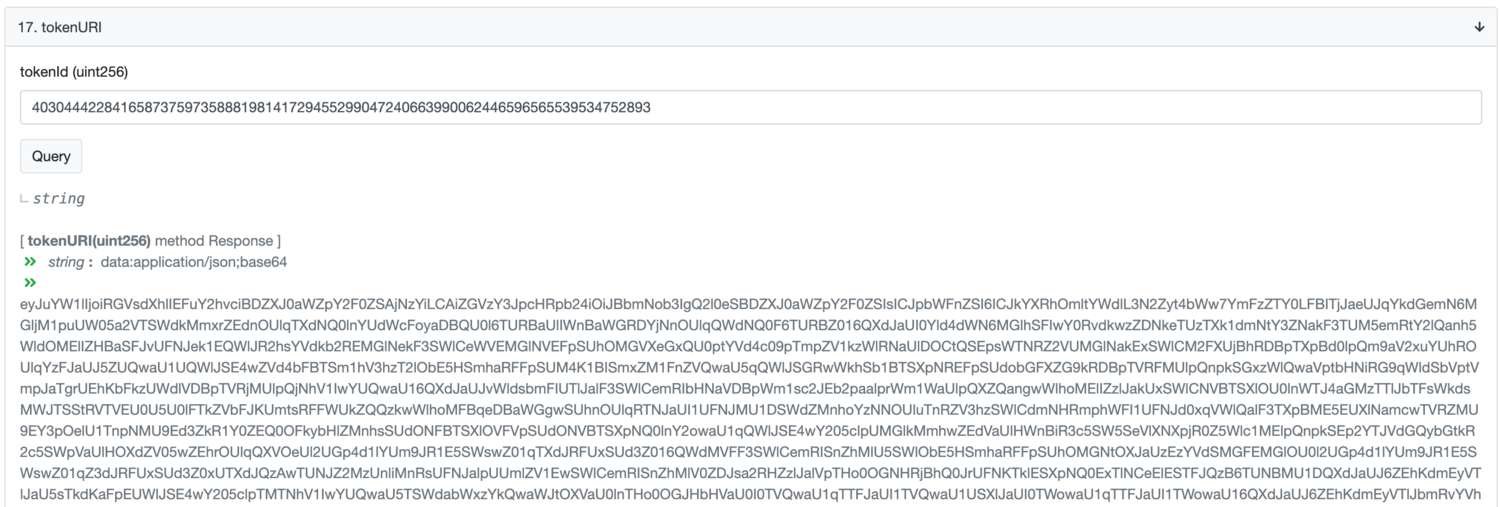Click 'method Response ]' text
Image resolution: width=1500 pixels, height=507 pixels.
pyautogui.click(x=218, y=241)
